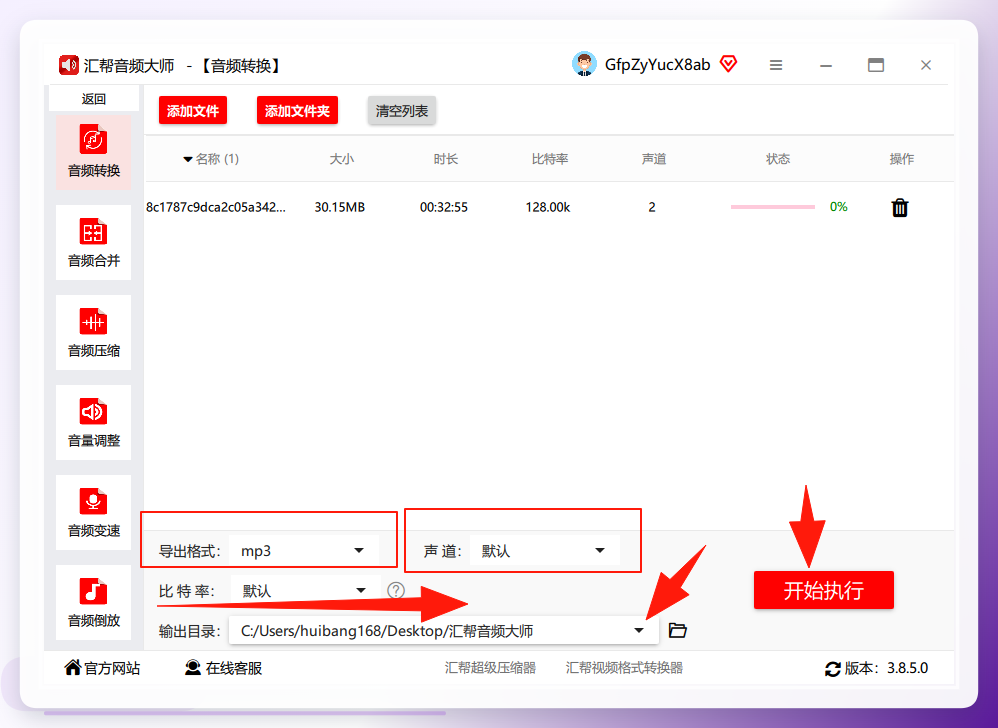Browse output folder with folder icon

point(678,631)
